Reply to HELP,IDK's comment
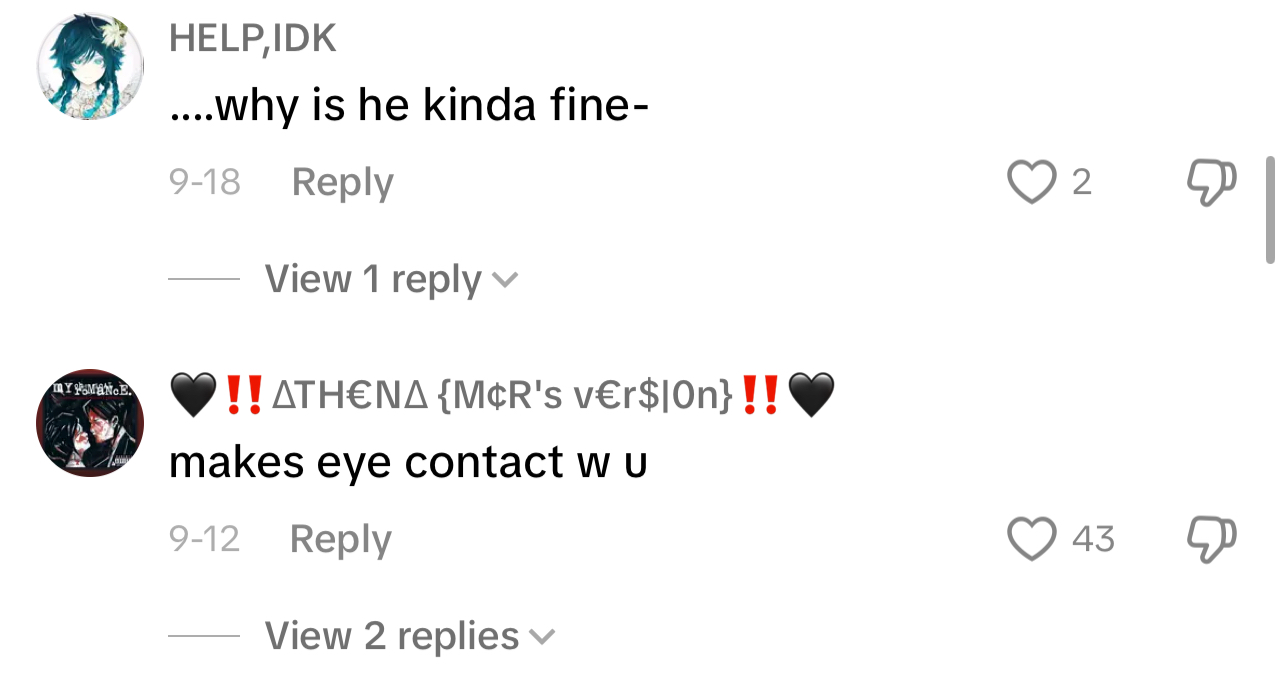The width and height of the screenshot is (1284, 686). pyautogui.click(x=342, y=183)
